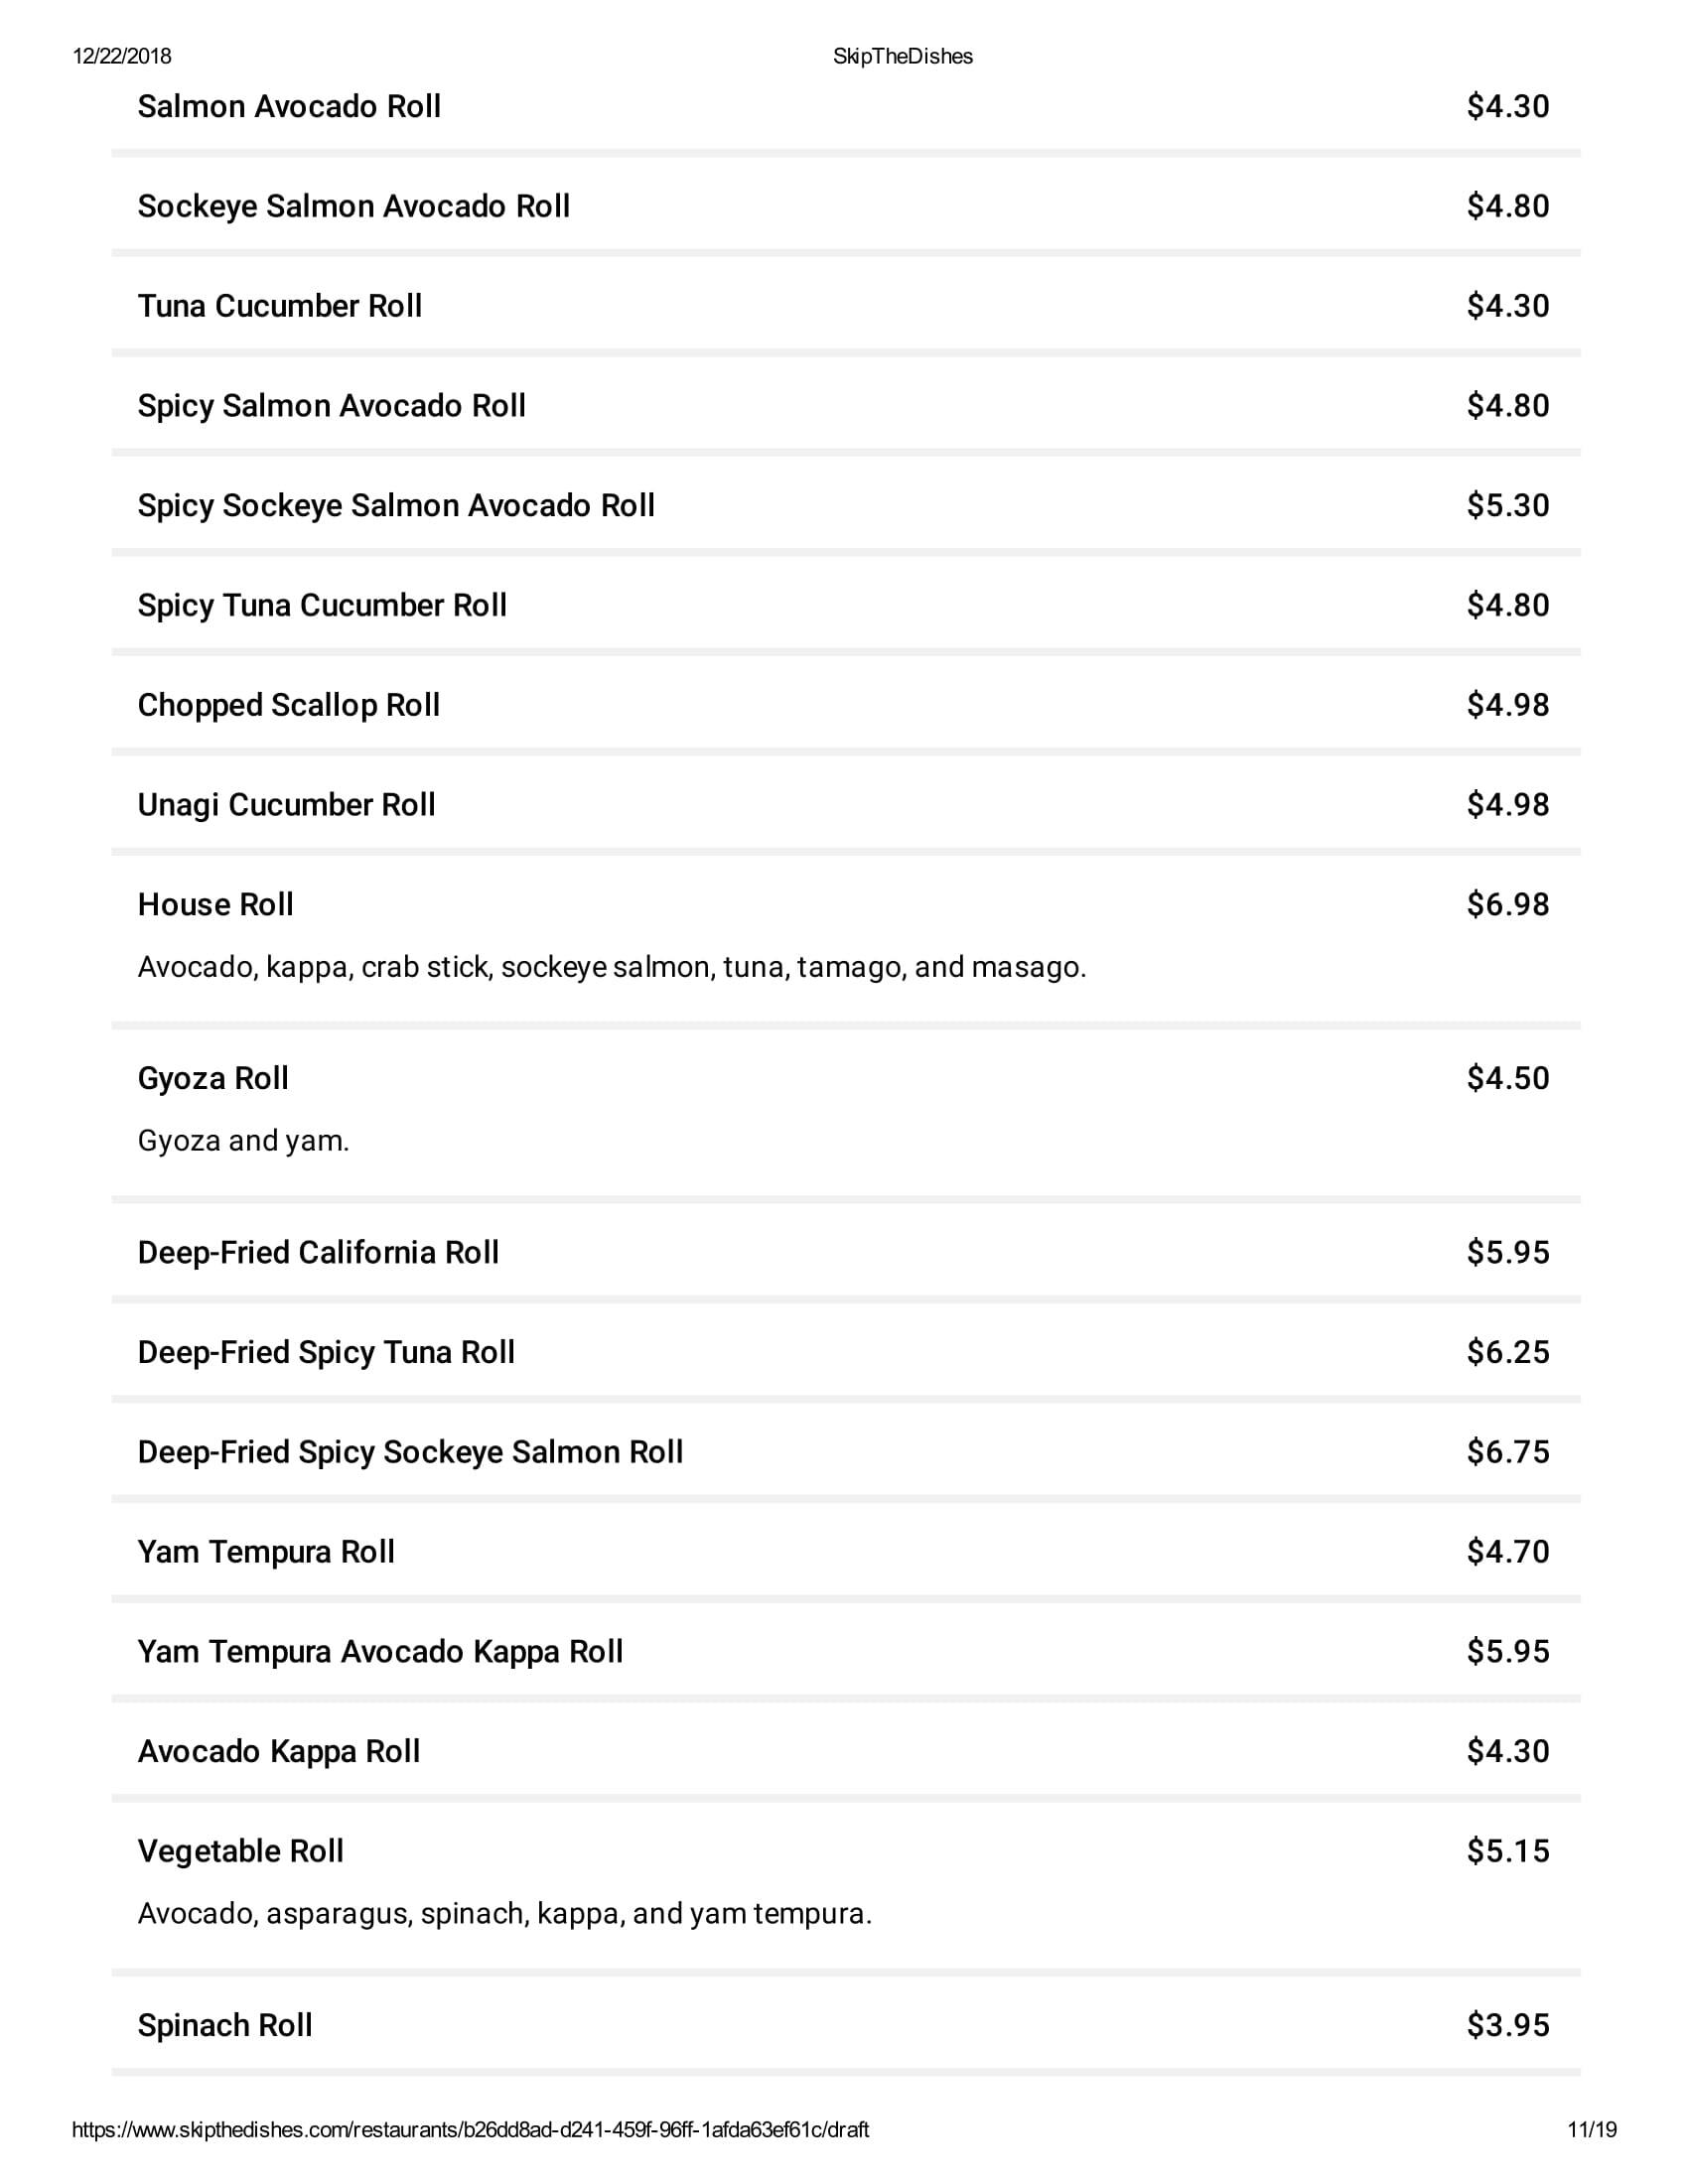This screenshot has height=2184, width=1688.
Task: Pick Deep-Fried Spicy Sockeye Salmon Roll
Action: (x=410, y=1453)
